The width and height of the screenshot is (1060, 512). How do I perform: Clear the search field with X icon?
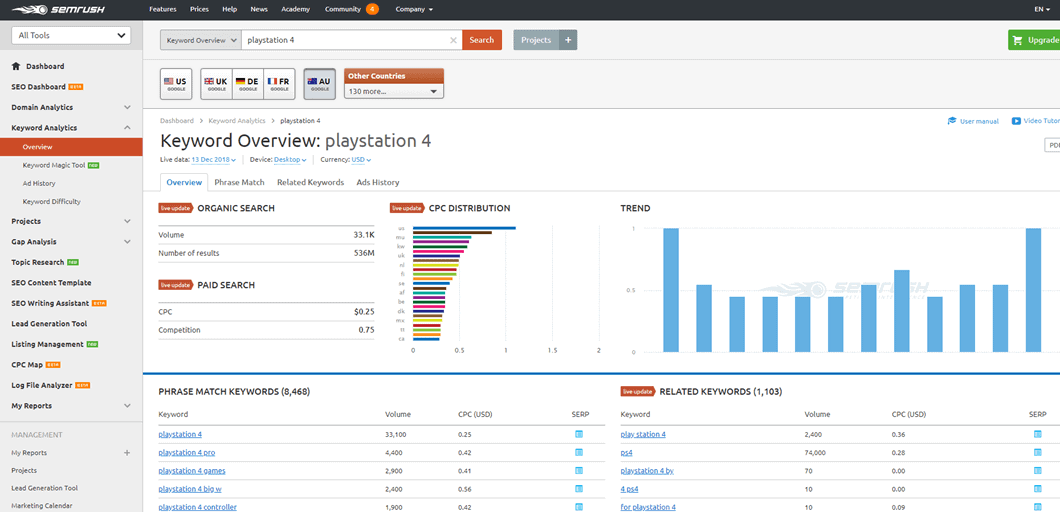(454, 40)
